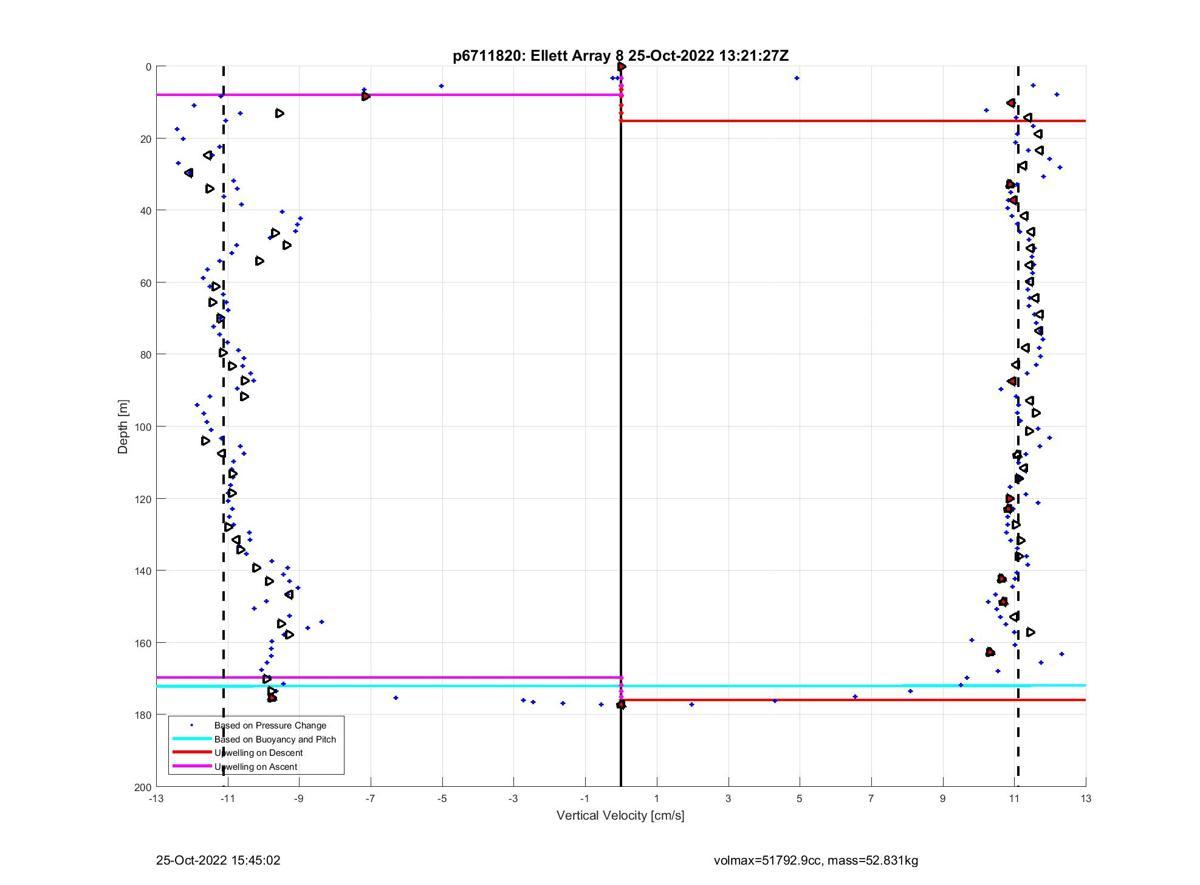
Task: Click the depth-axis tick label "40"
Action: click(x=146, y=211)
